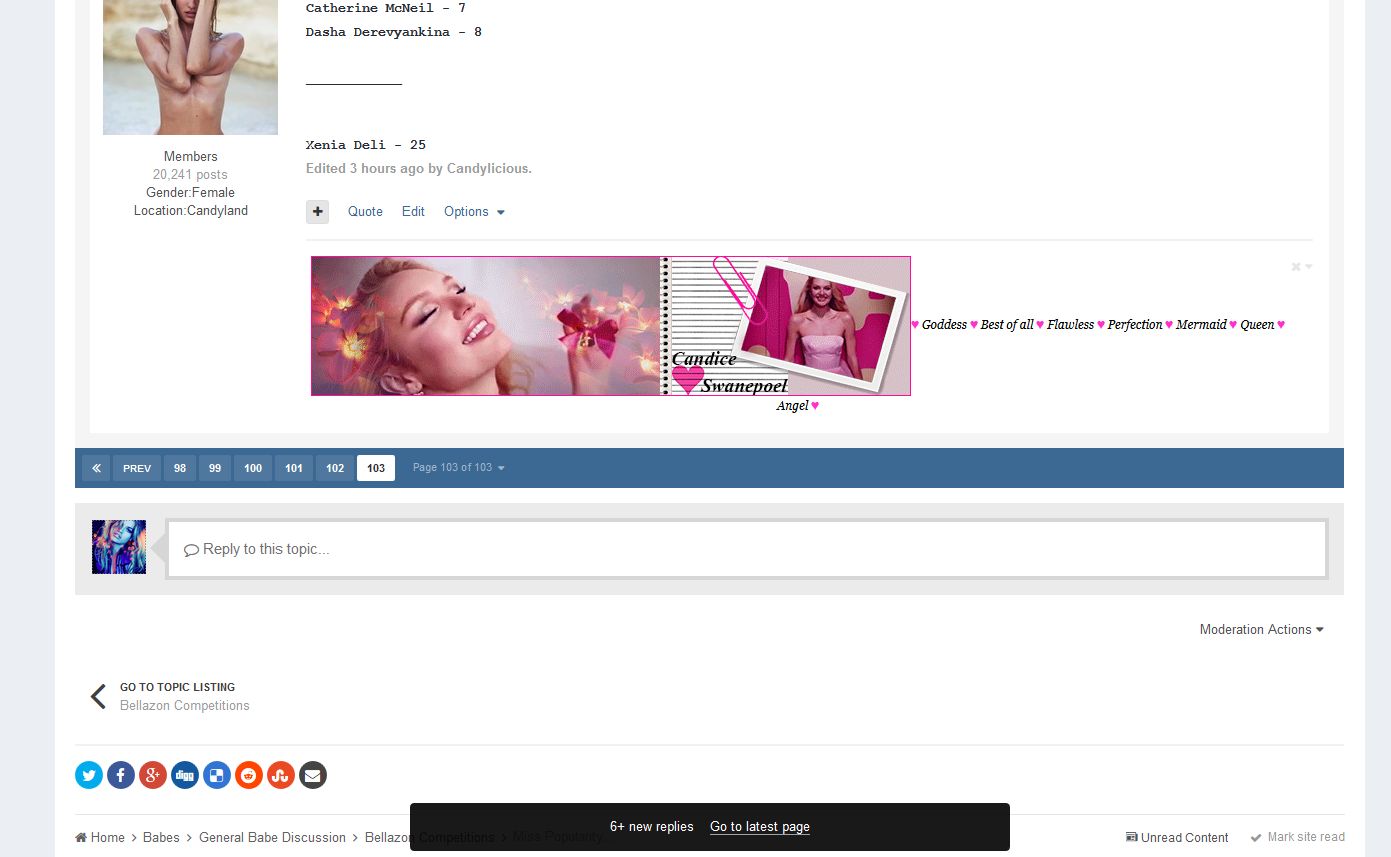Go to the PREV page
Screen dimensions: 1391x857
[x=137, y=468]
